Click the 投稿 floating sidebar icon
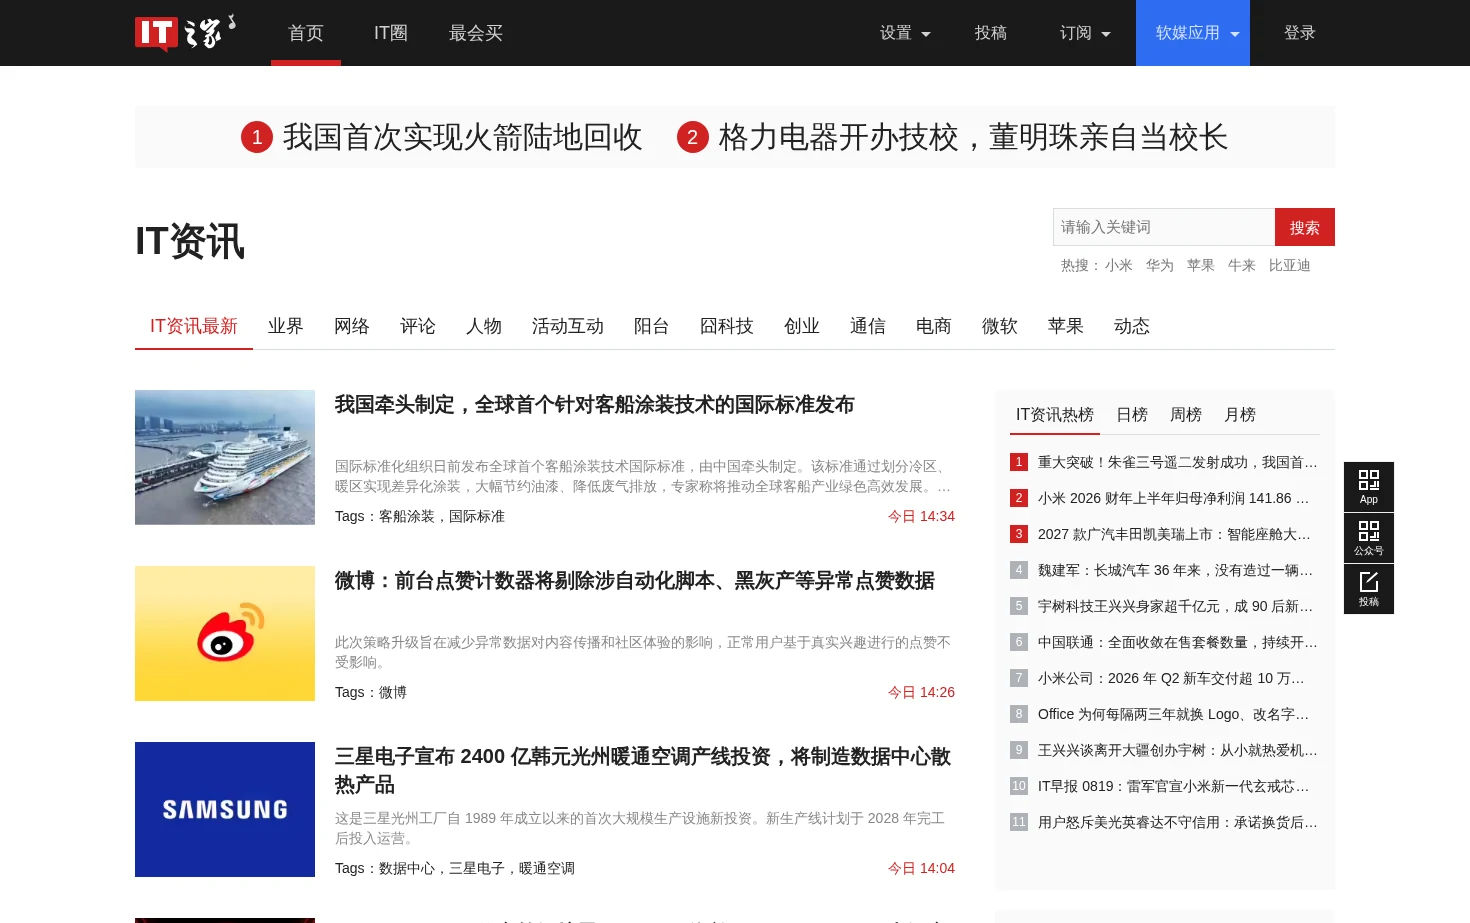This screenshot has width=1470, height=923. [x=1369, y=589]
